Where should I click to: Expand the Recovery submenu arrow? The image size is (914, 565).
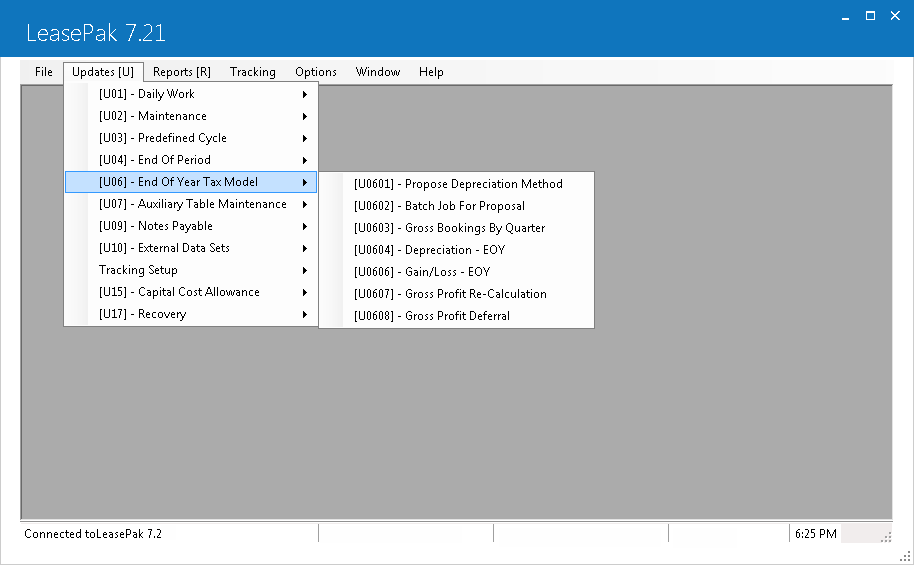pyautogui.click(x=305, y=315)
